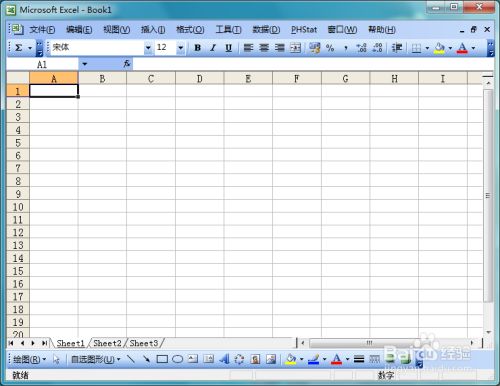
Task: Open the 绘图(R) drawing menu
Action: 29,359
